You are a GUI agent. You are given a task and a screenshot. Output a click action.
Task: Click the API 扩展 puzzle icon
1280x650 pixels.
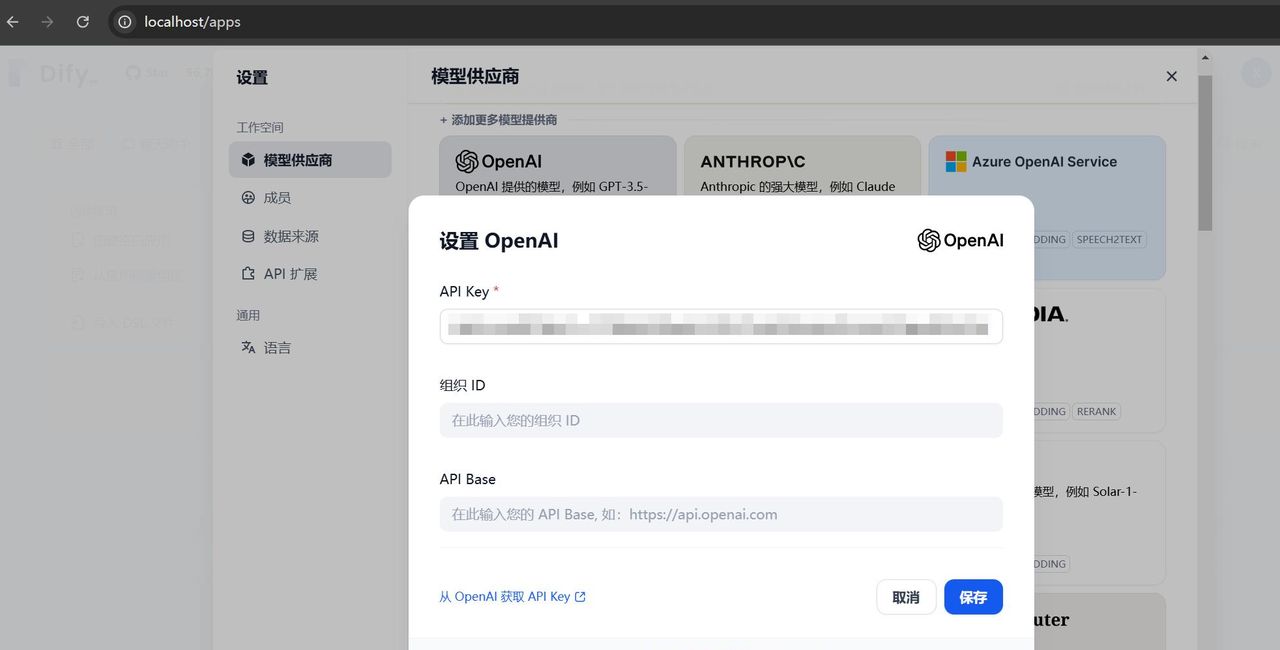pos(248,272)
